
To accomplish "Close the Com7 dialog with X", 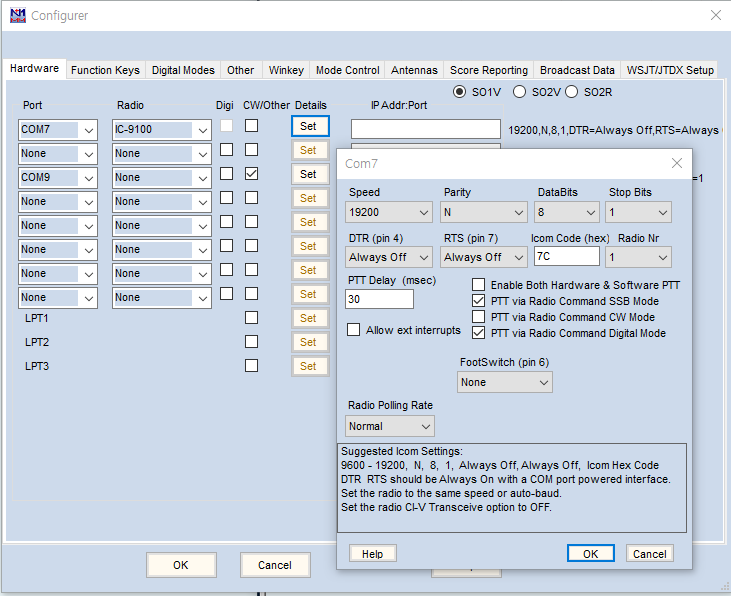I will coord(677,163).
